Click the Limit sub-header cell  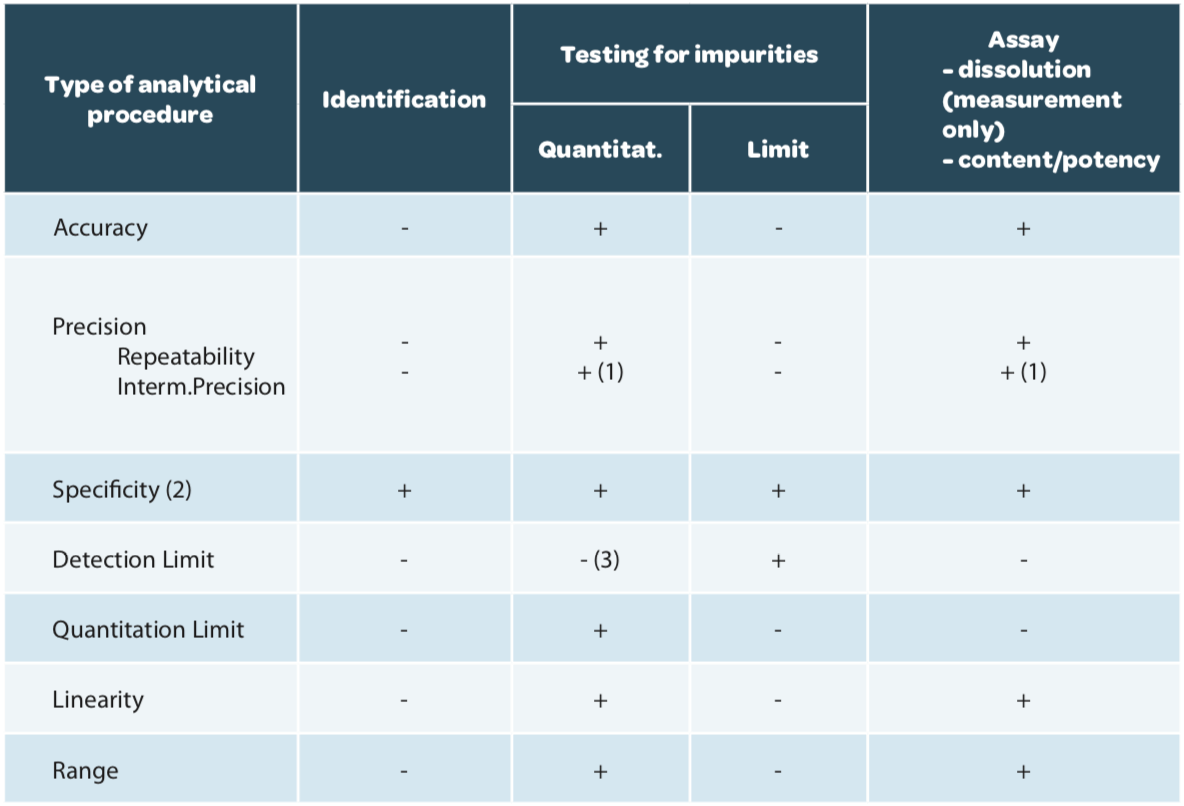coord(778,149)
